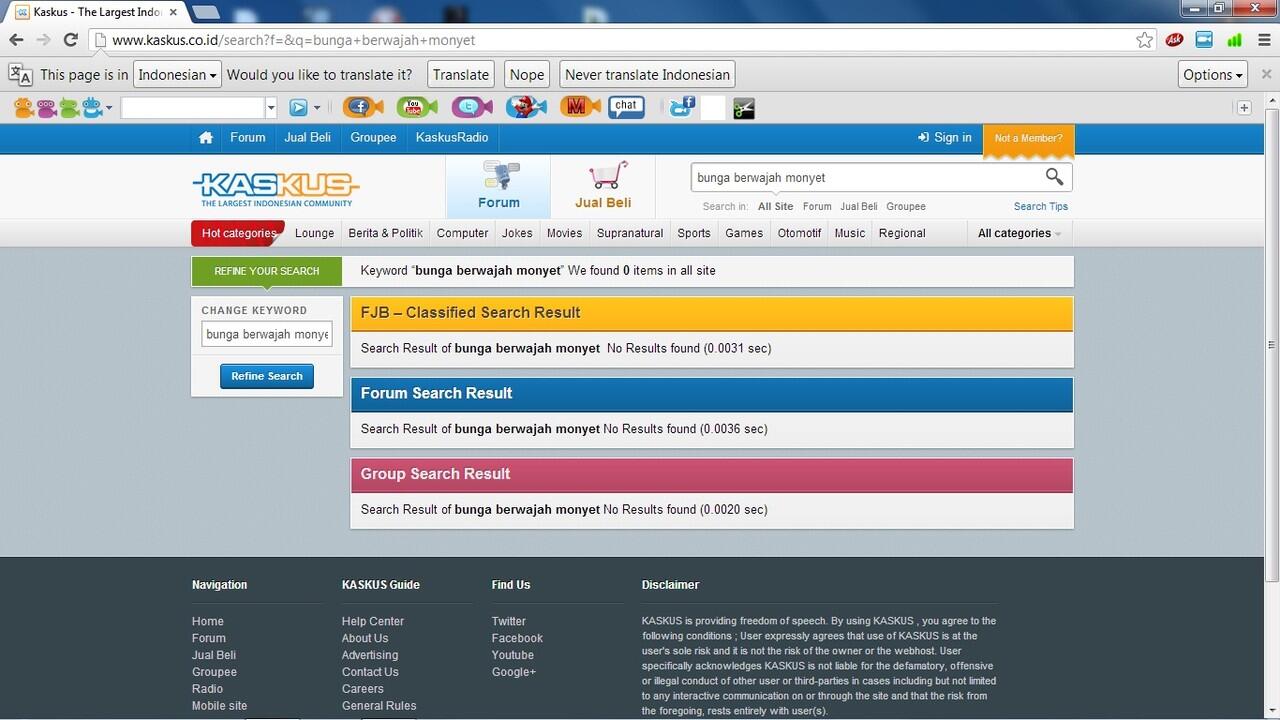
Task: Close the Kaskus browser tab
Action: click(x=173, y=12)
